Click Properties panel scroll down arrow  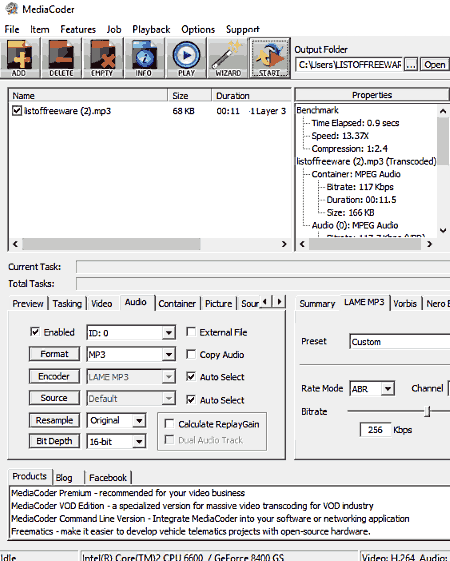[443, 230]
